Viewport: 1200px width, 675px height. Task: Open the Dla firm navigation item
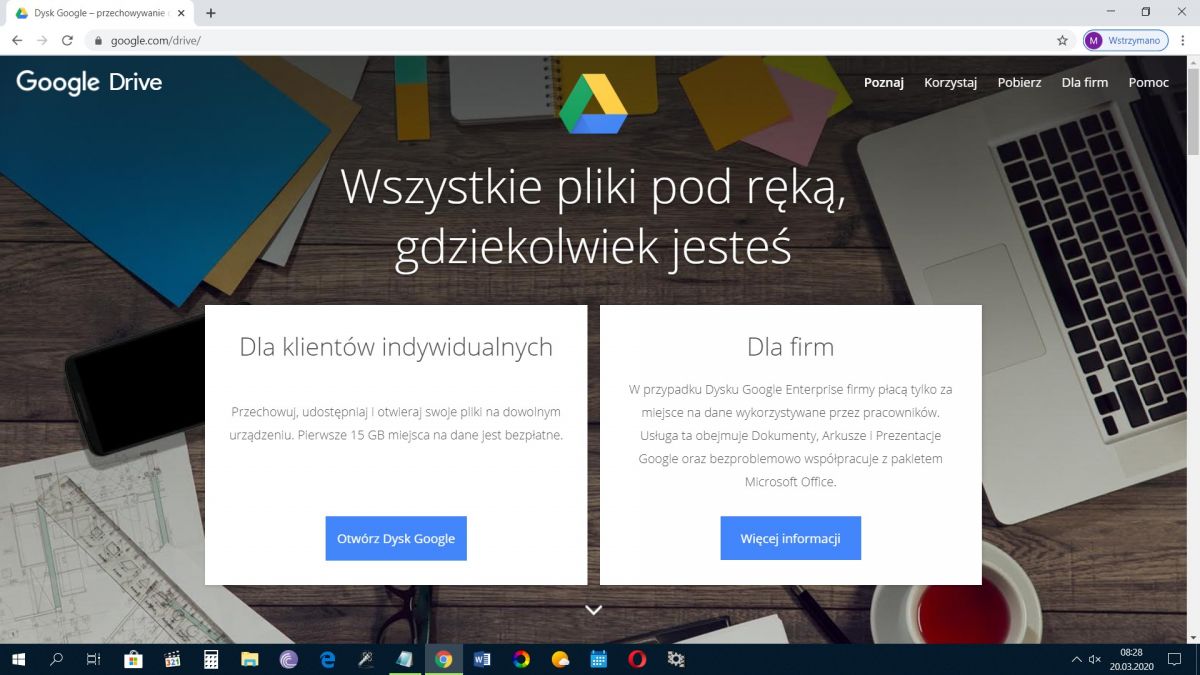point(1085,82)
